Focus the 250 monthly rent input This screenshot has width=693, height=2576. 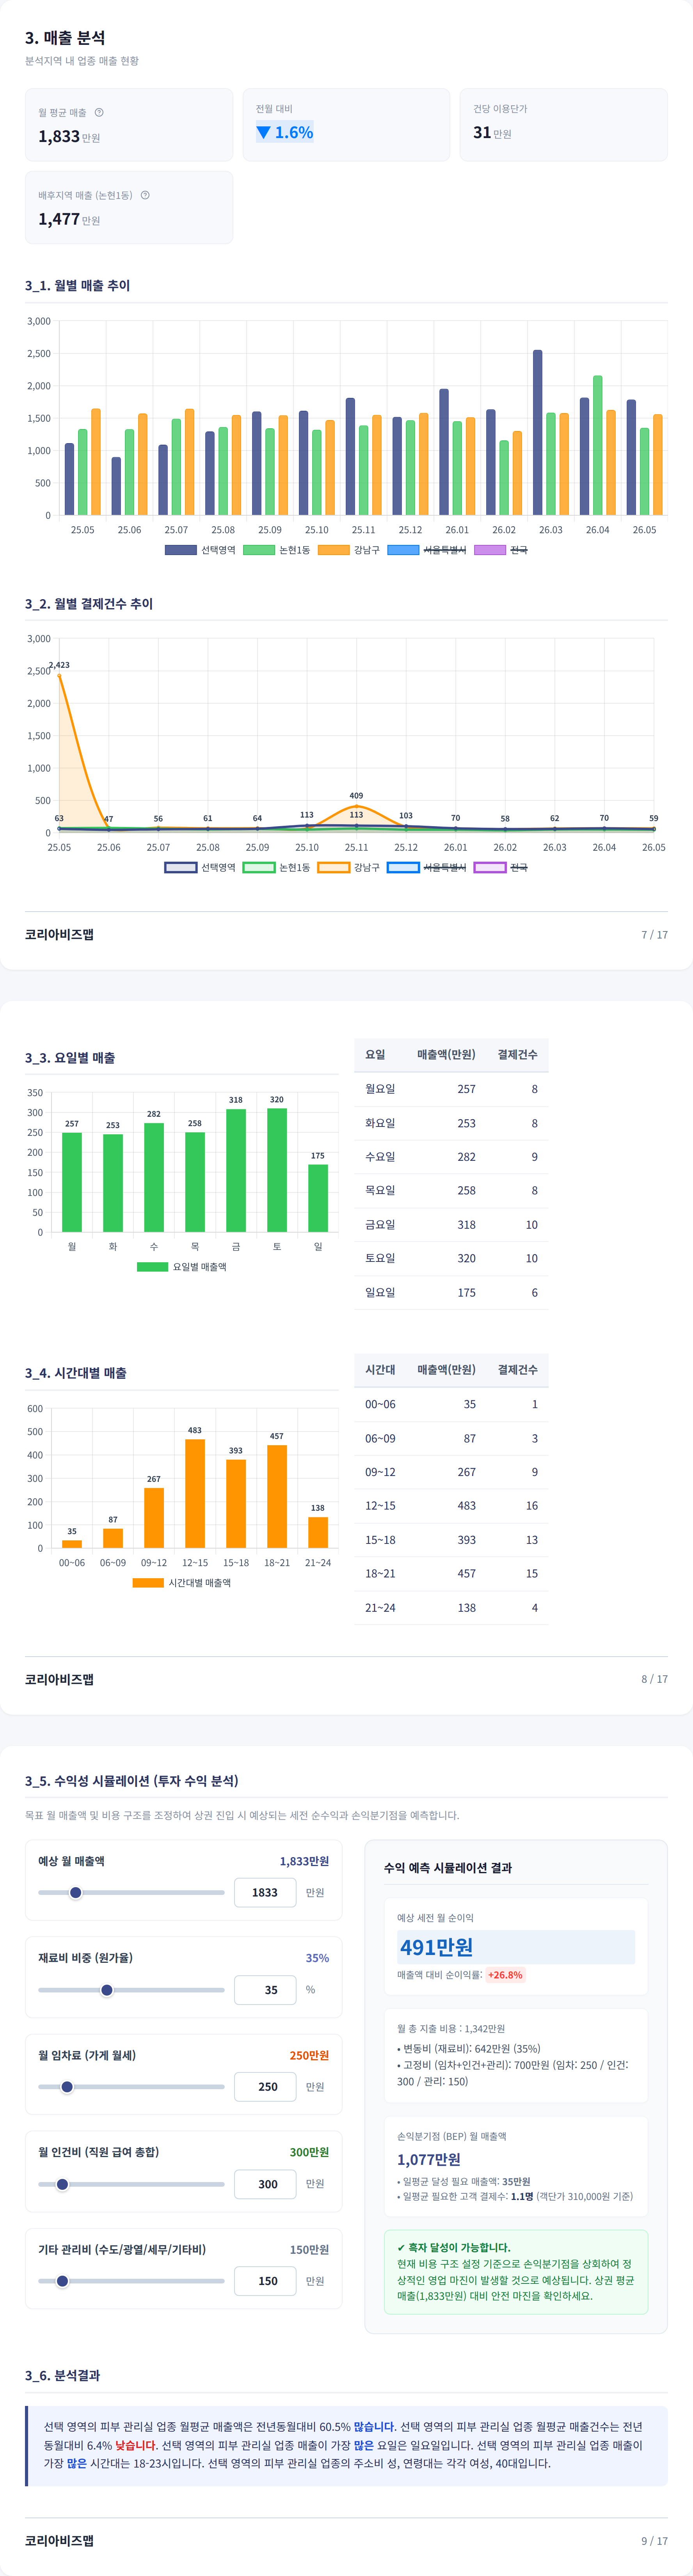[265, 2086]
